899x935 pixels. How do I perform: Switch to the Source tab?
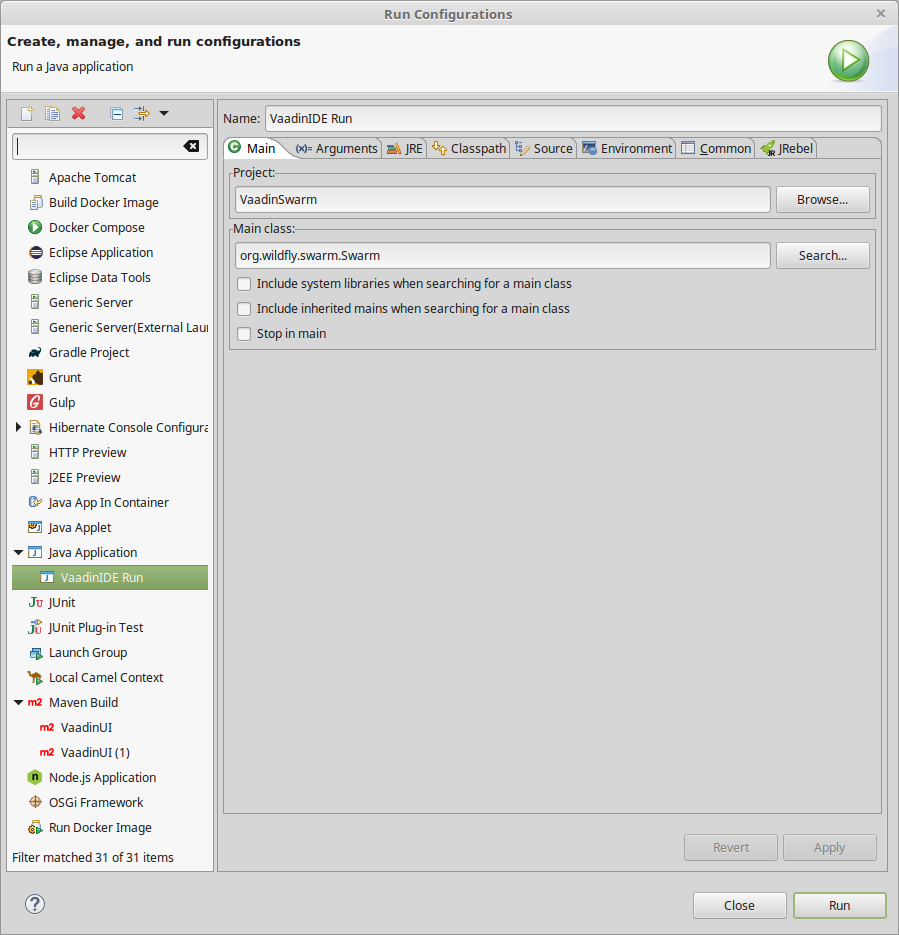[x=544, y=148]
